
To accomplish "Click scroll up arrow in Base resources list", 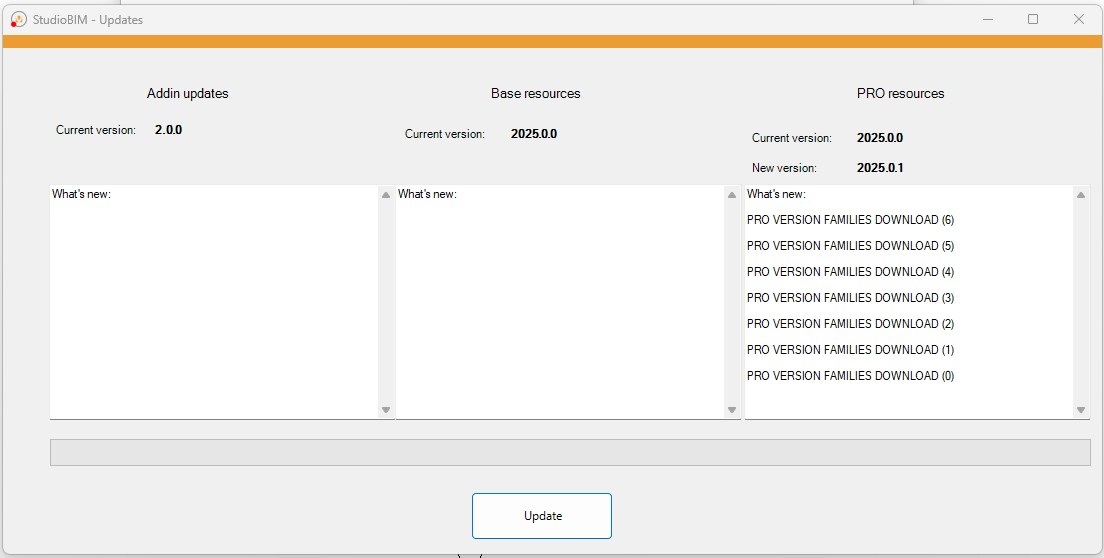I will point(732,195).
